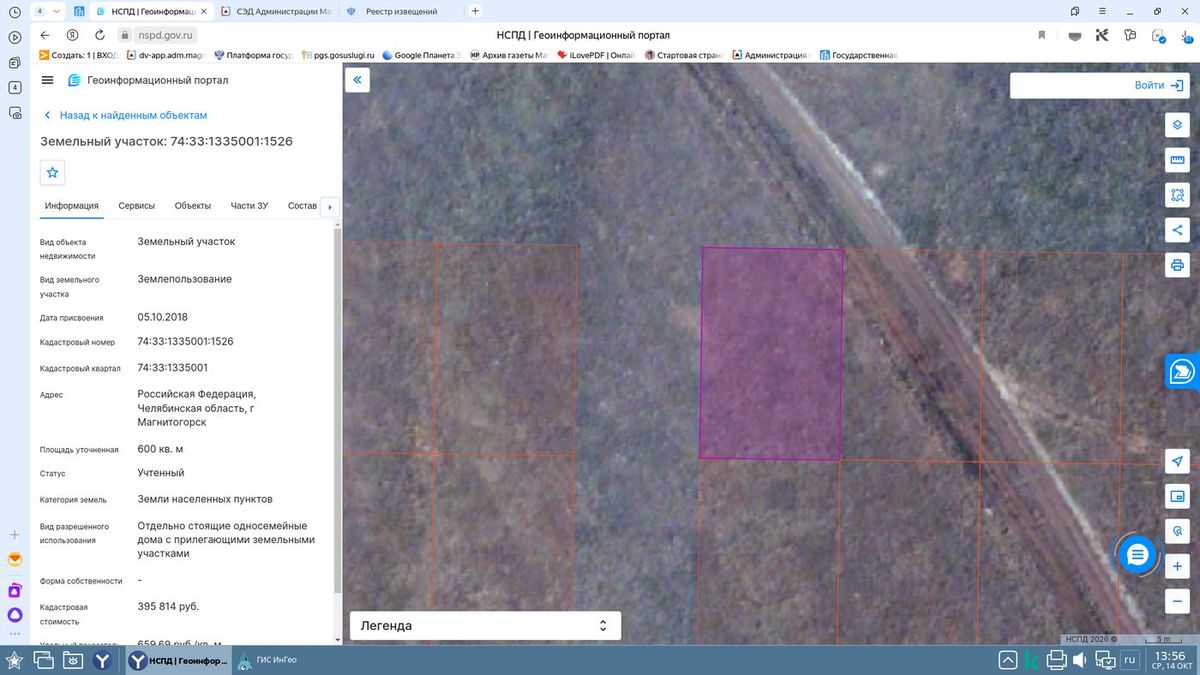Show more tabs with right arrow
Viewport: 1200px width, 675px height.
coord(330,207)
